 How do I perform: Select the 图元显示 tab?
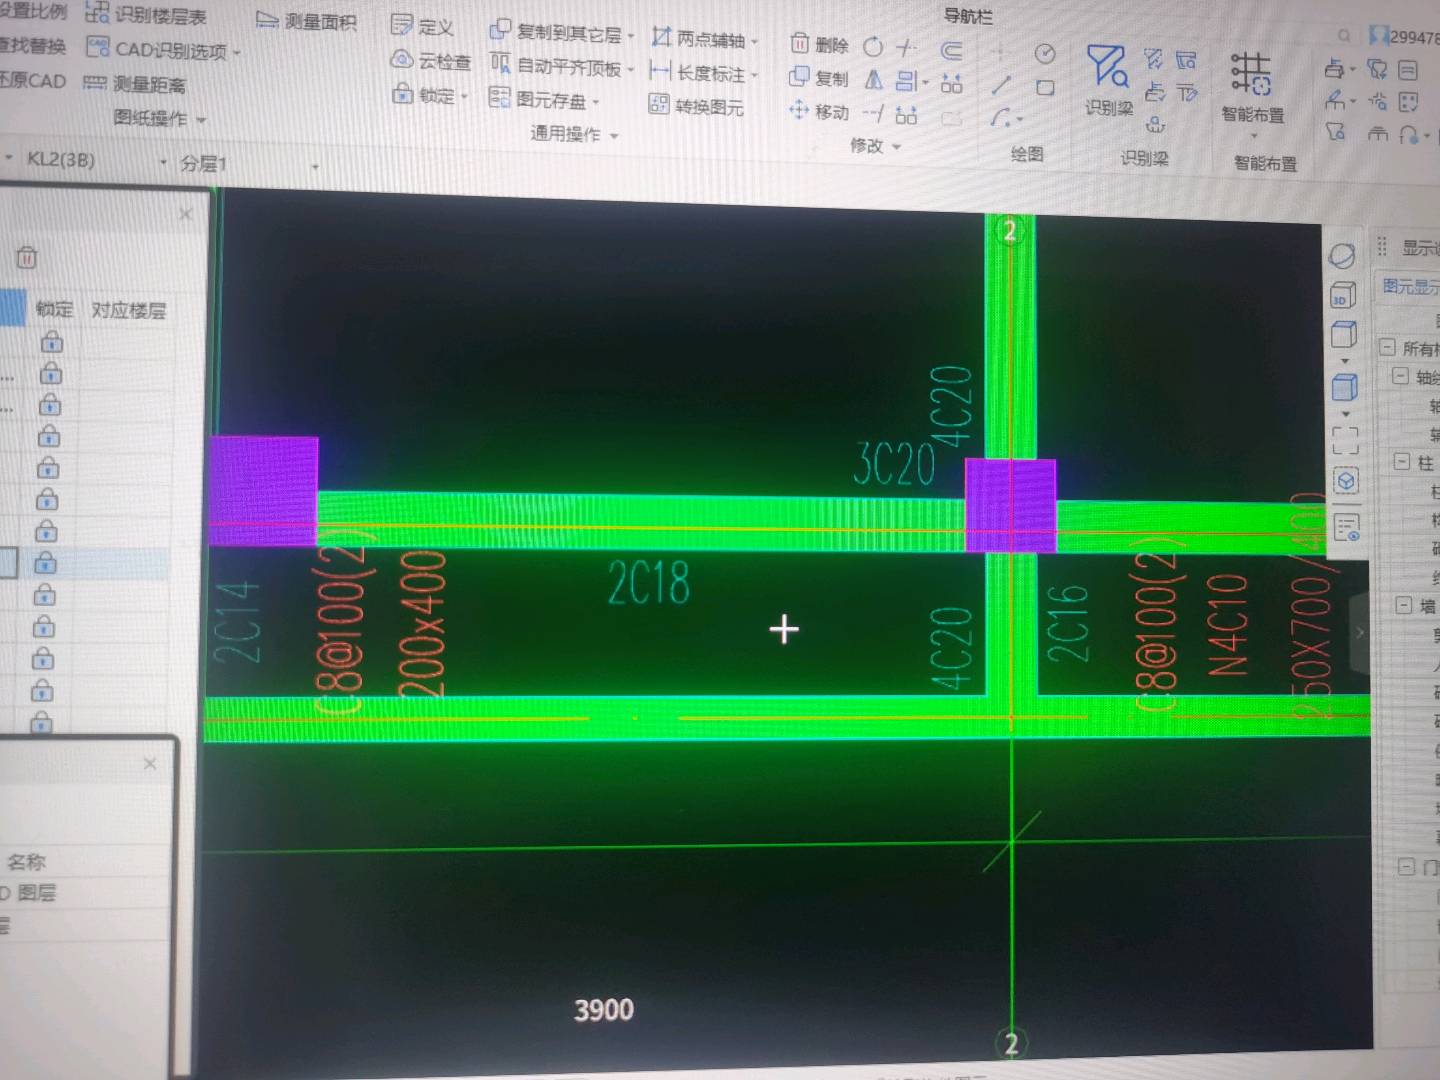(x=1409, y=287)
